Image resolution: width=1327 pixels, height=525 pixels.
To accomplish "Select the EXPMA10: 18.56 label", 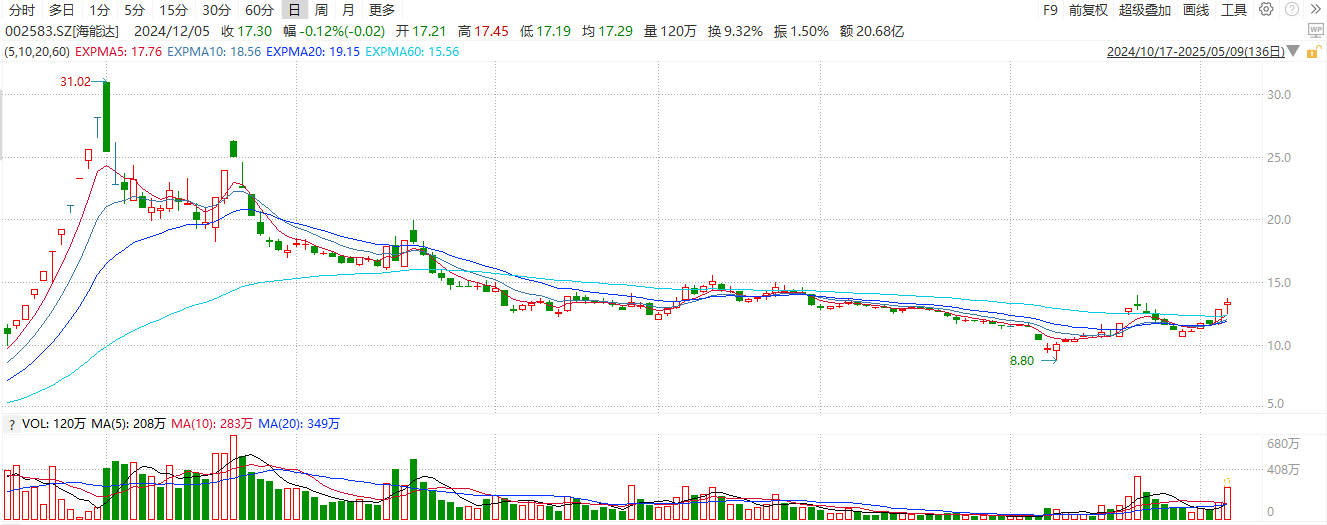I will [215, 52].
